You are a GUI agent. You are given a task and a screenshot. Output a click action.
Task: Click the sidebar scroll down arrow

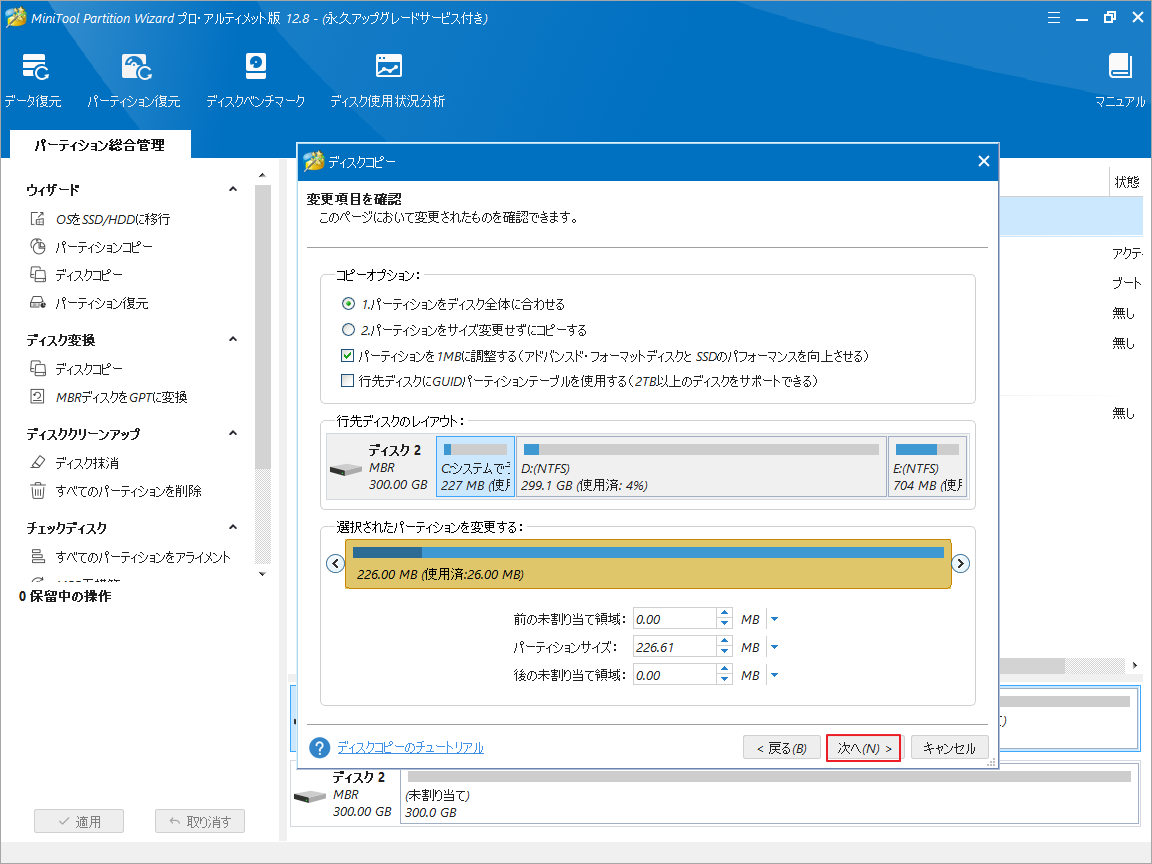pyautogui.click(x=262, y=574)
